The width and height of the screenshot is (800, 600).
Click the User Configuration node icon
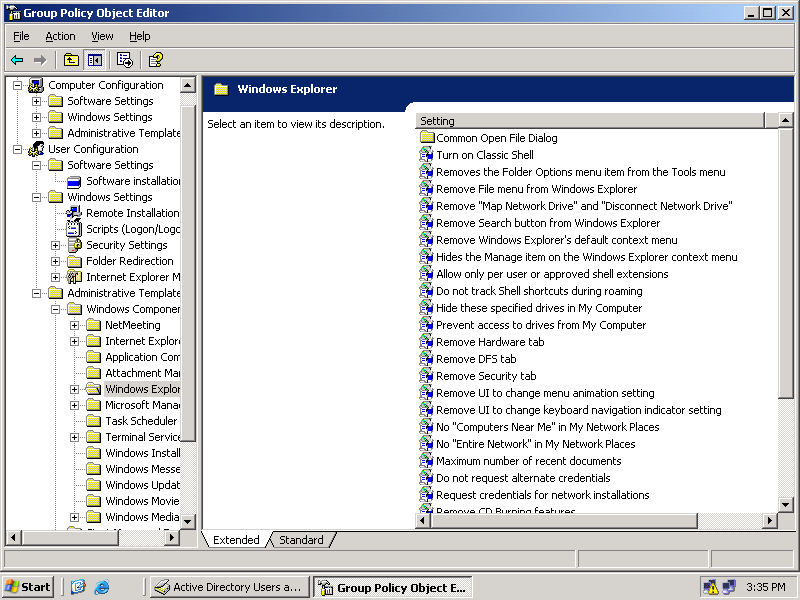[36, 149]
